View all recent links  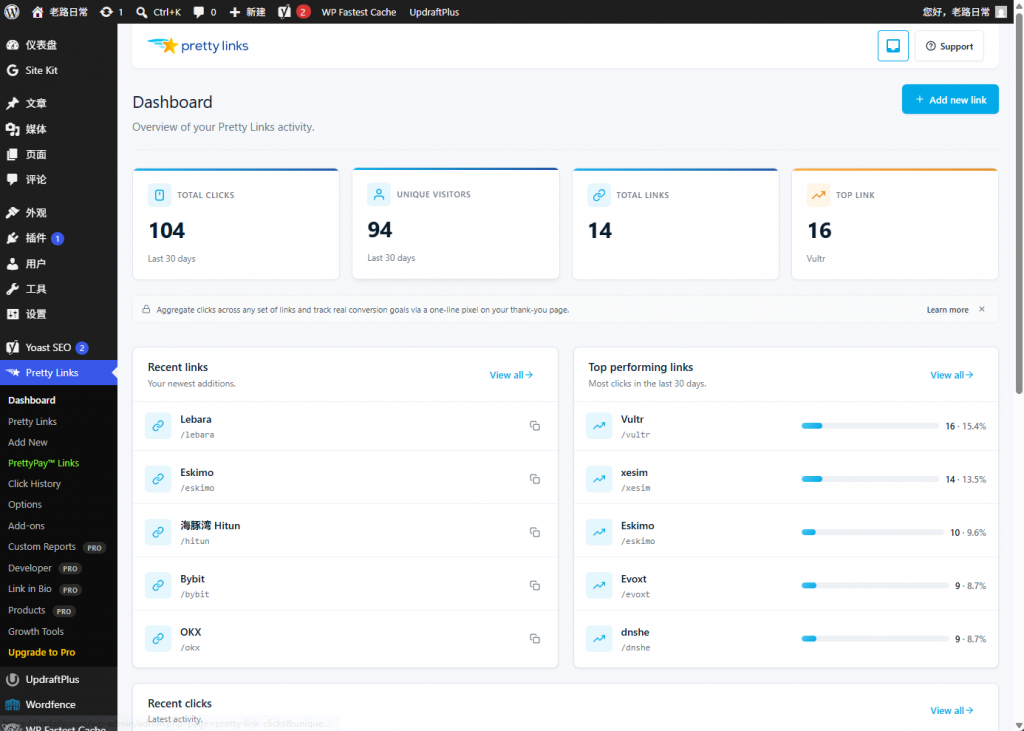pos(511,375)
